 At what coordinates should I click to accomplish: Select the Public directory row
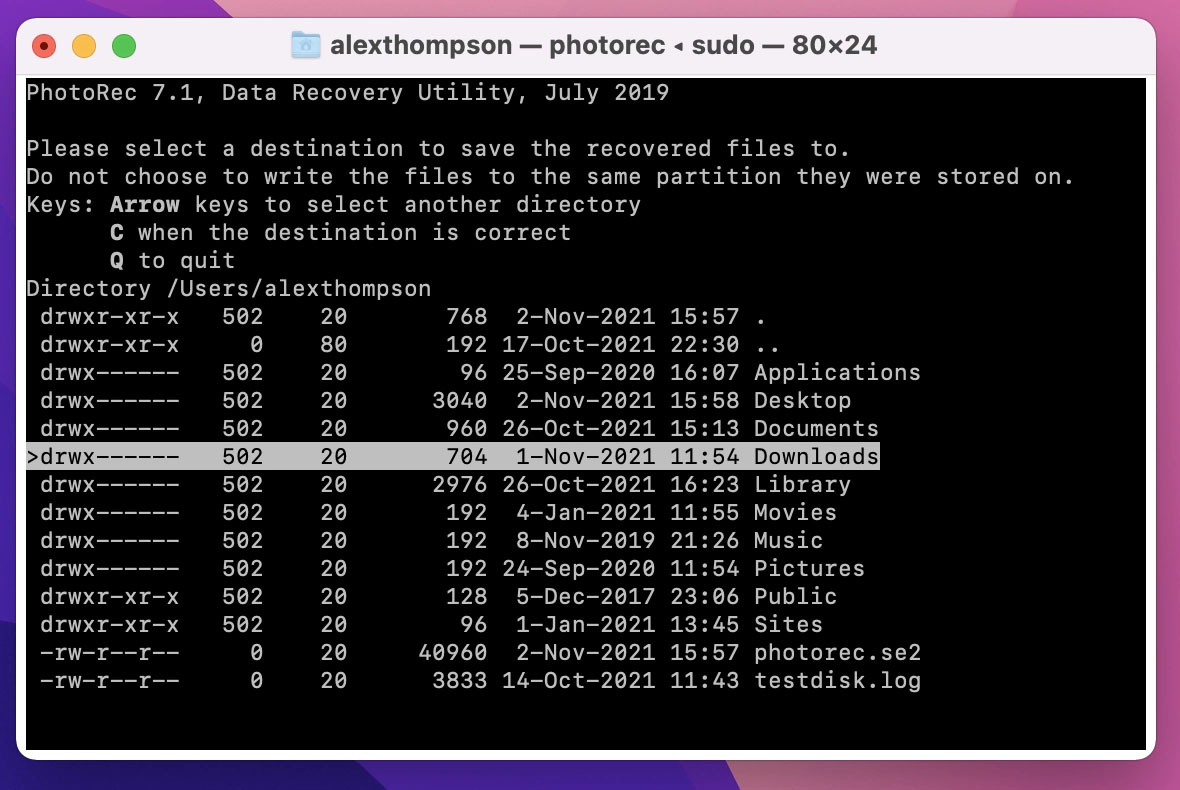[x=438, y=596]
